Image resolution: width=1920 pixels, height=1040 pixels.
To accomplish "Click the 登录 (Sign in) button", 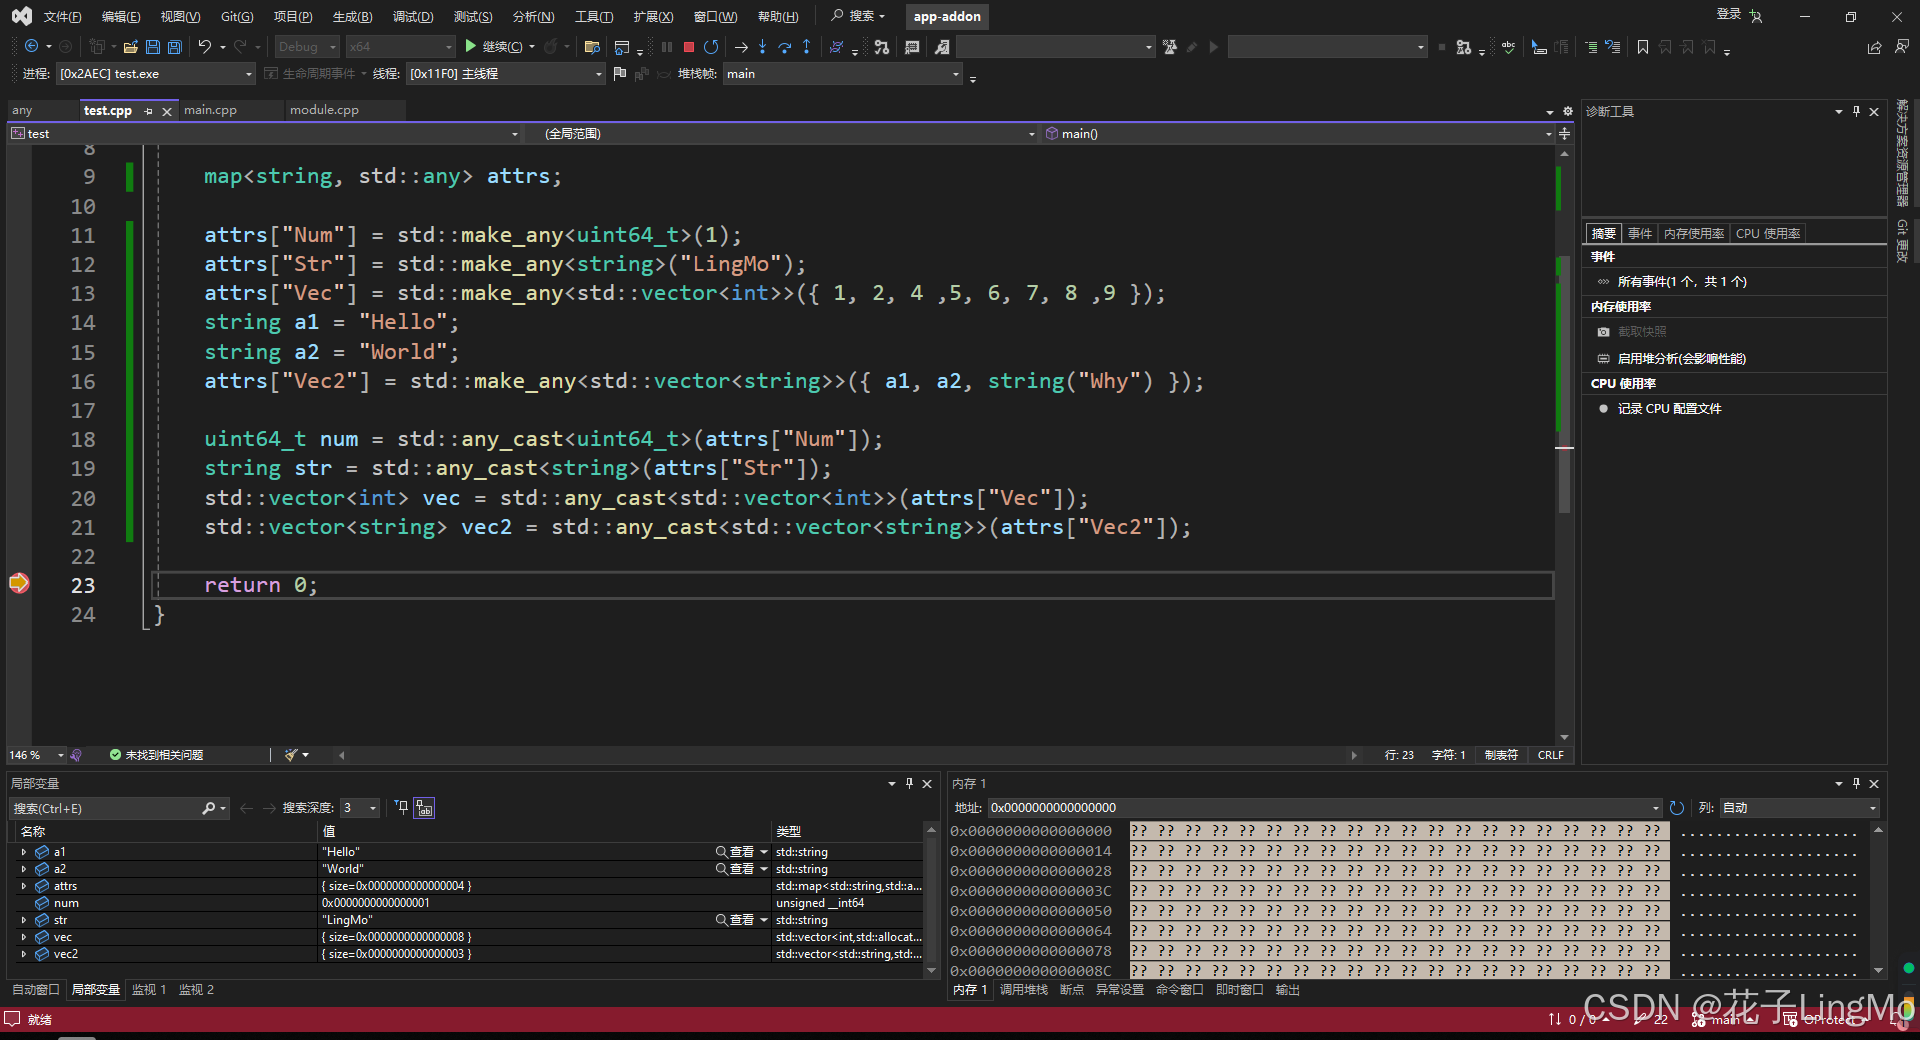I will tap(1729, 14).
